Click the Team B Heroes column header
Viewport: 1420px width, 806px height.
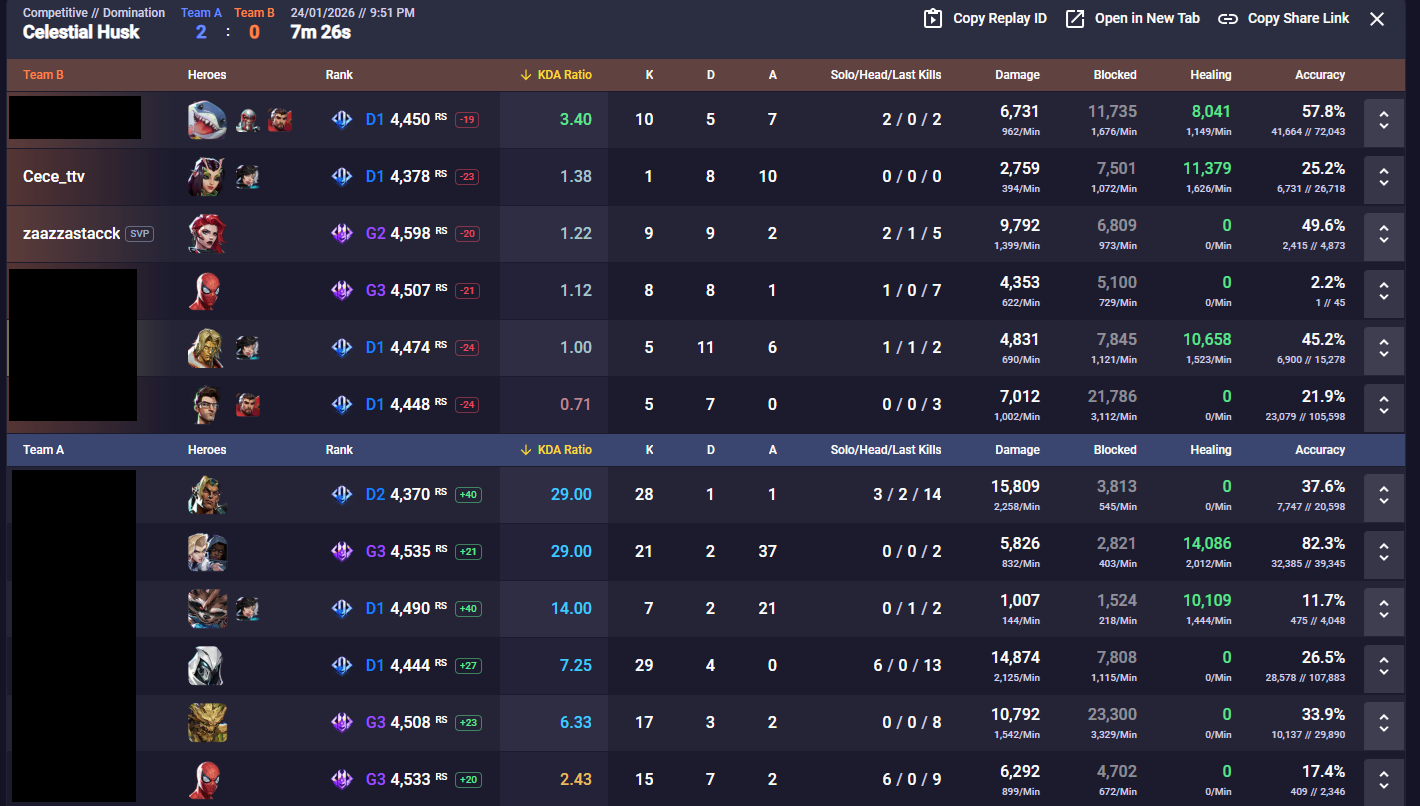pyautogui.click(x=207, y=75)
